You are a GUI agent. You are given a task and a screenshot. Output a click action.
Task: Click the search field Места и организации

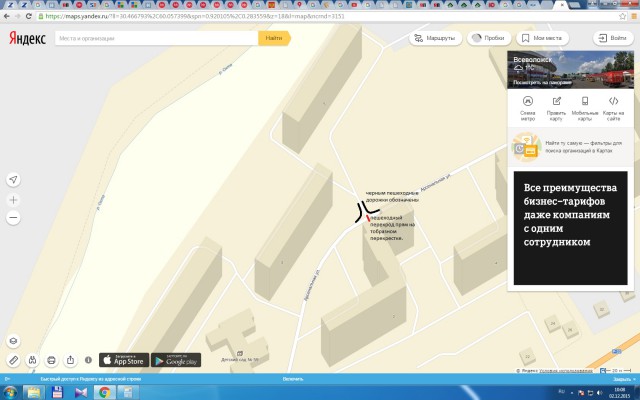[x=155, y=38]
